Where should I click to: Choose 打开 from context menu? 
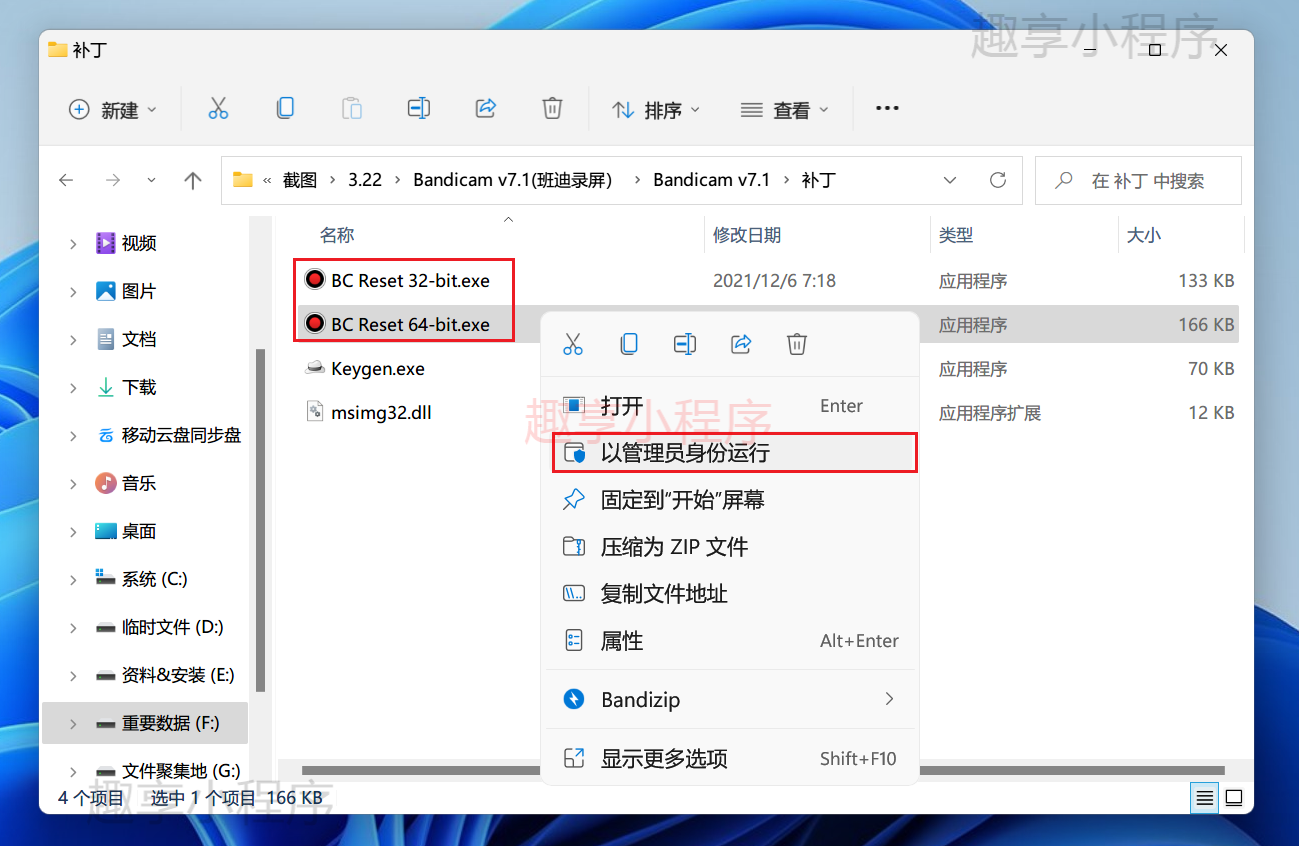pos(729,405)
